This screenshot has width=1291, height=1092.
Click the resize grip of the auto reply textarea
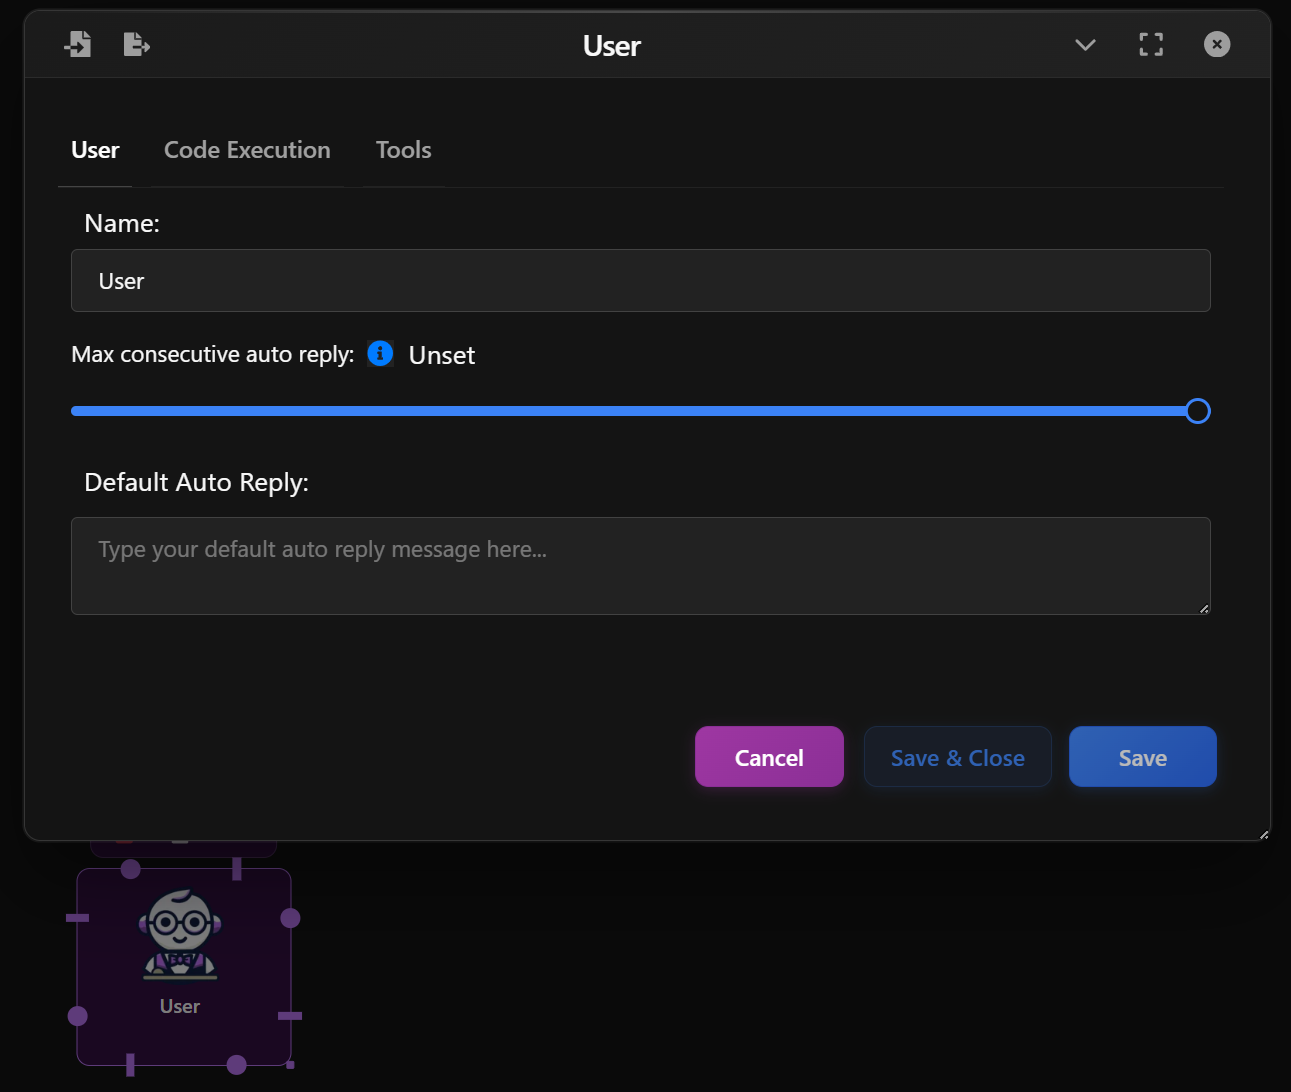point(1204,607)
